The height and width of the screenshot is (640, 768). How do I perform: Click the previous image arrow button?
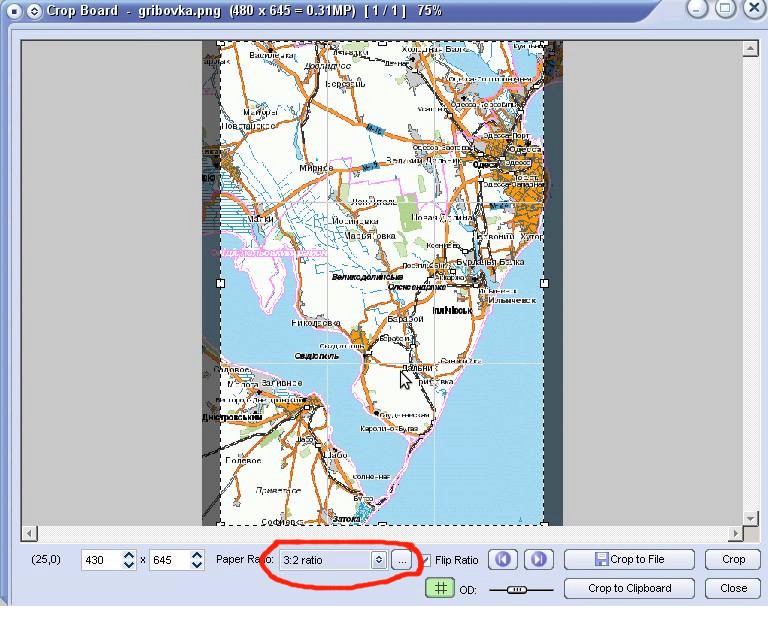pos(503,559)
